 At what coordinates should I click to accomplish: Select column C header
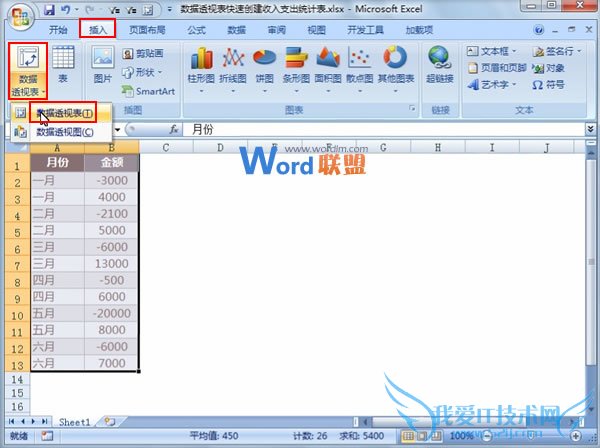[x=166, y=147]
